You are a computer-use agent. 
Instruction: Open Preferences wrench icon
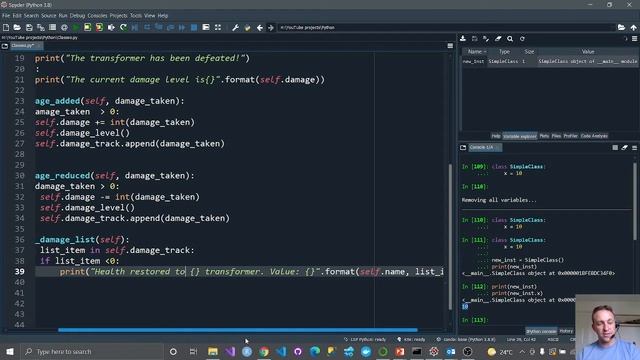[x=236, y=27]
